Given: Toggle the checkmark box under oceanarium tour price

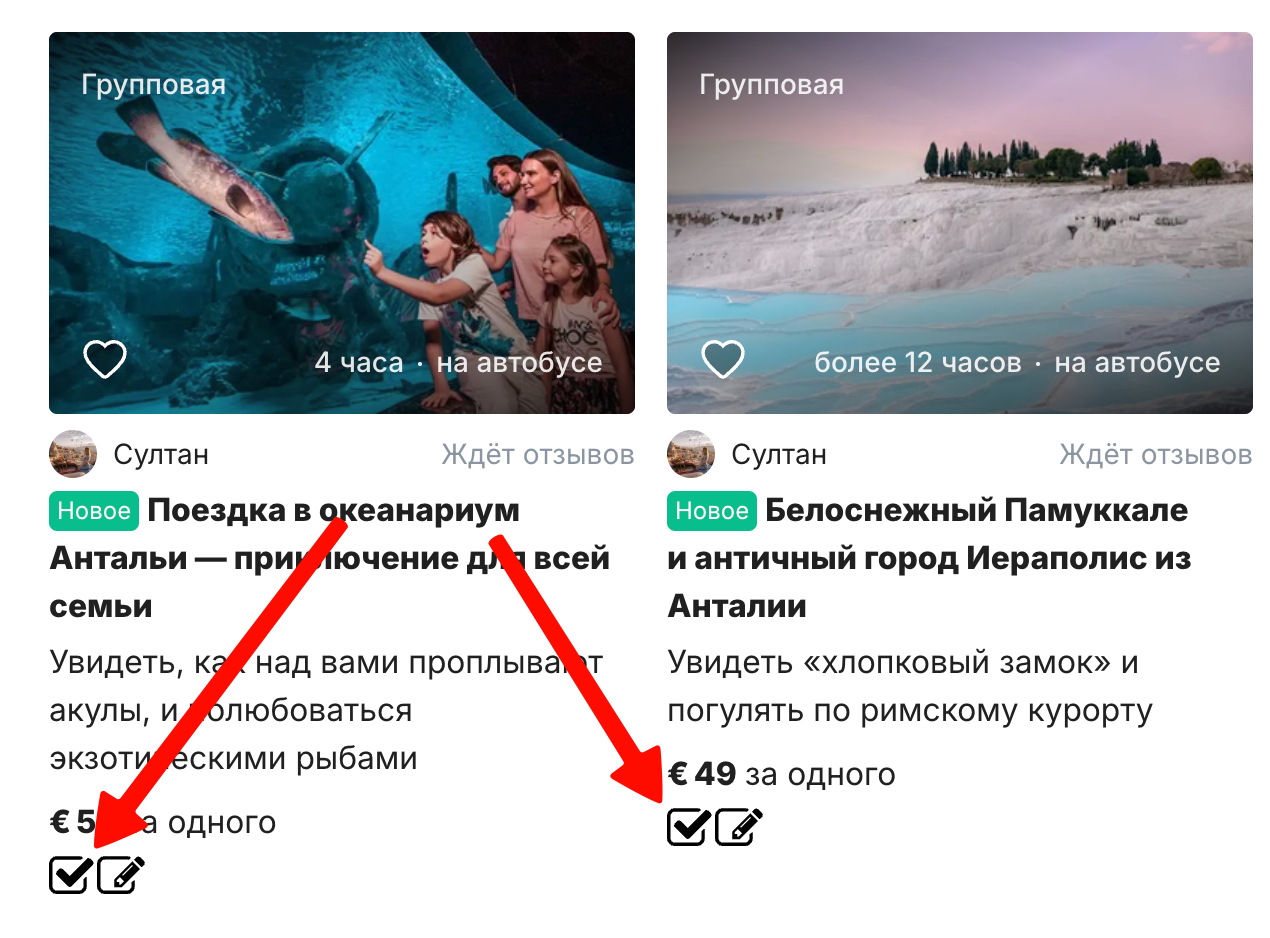Looking at the screenshot, I should (x=71, y=875).
